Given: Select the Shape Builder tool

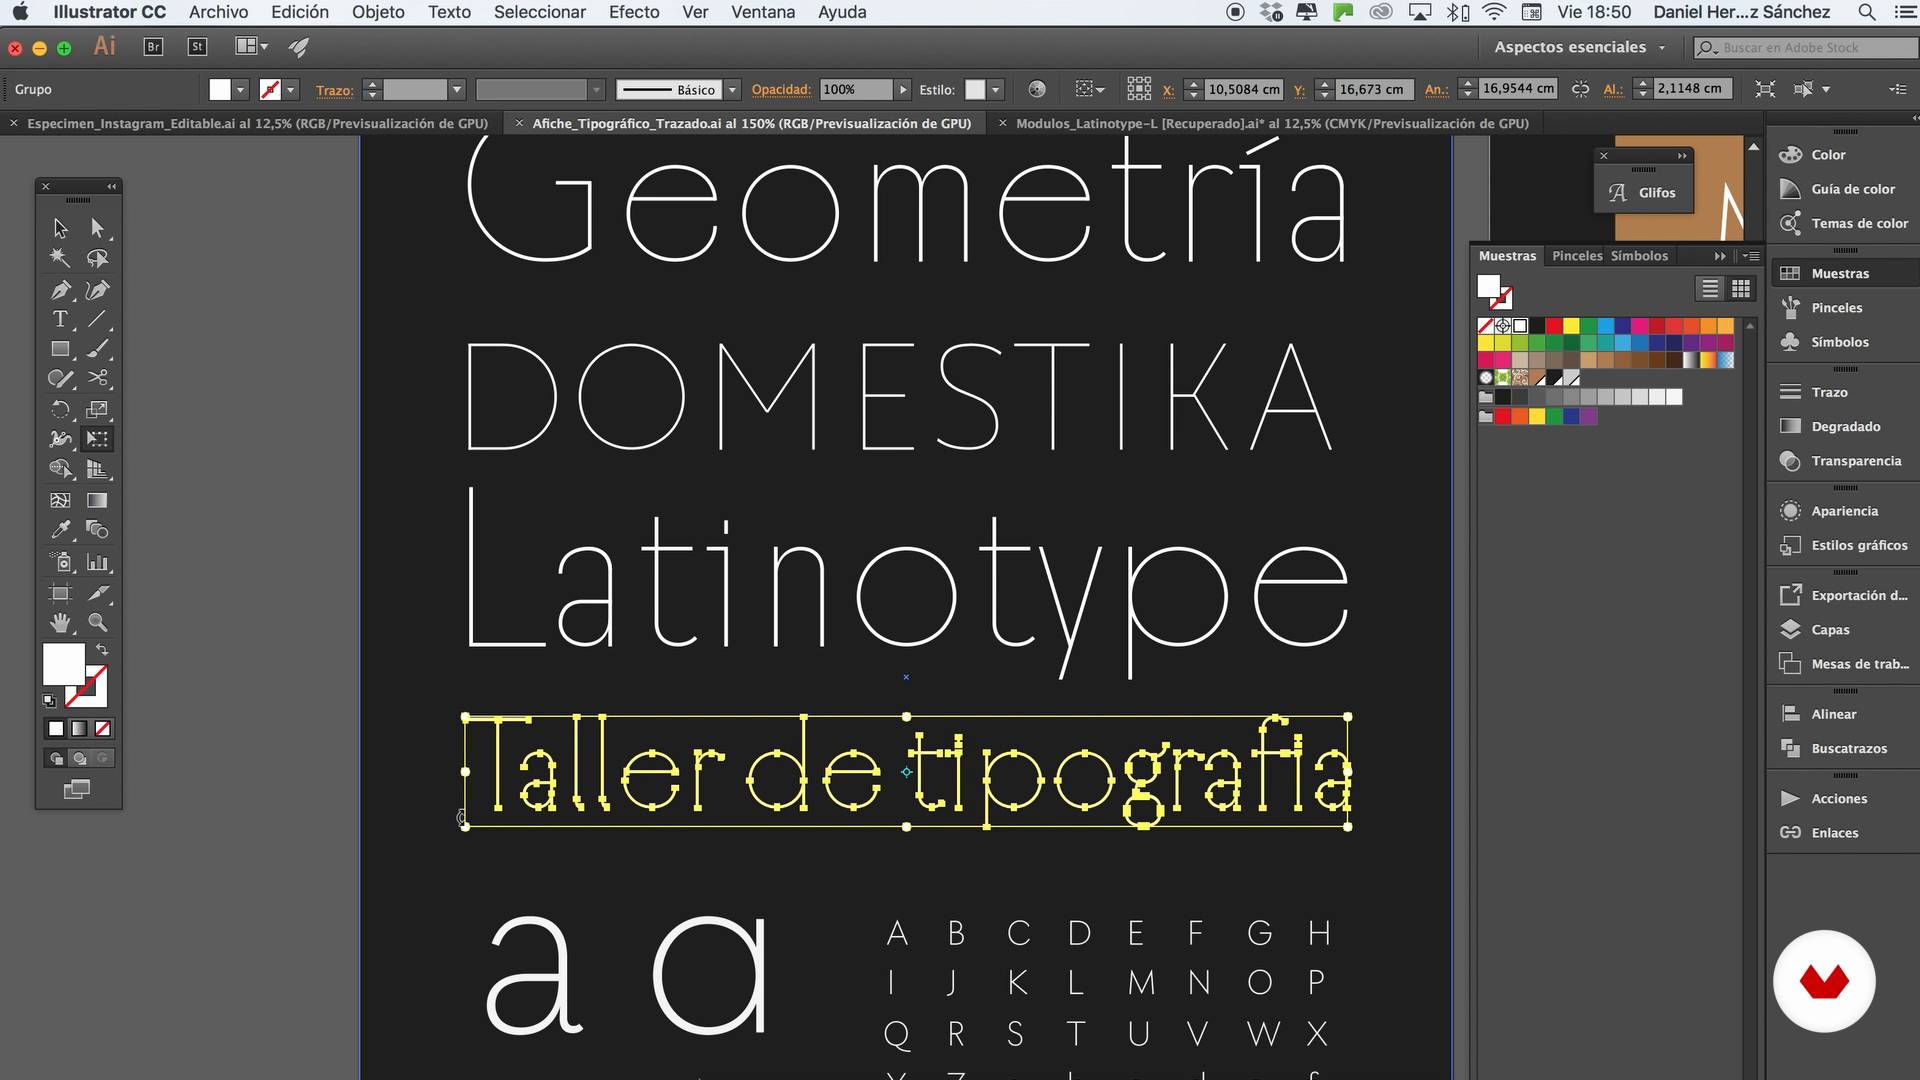Looking at the screenshot, I should tap(60, 468).
